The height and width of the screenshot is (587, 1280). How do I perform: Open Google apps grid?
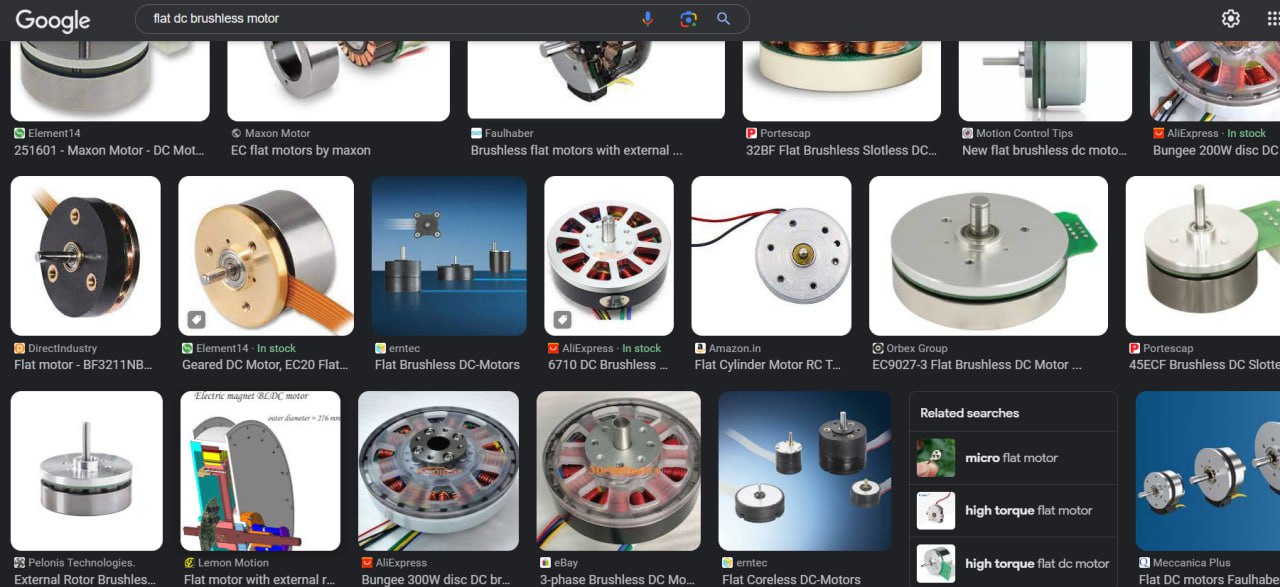1273,19
